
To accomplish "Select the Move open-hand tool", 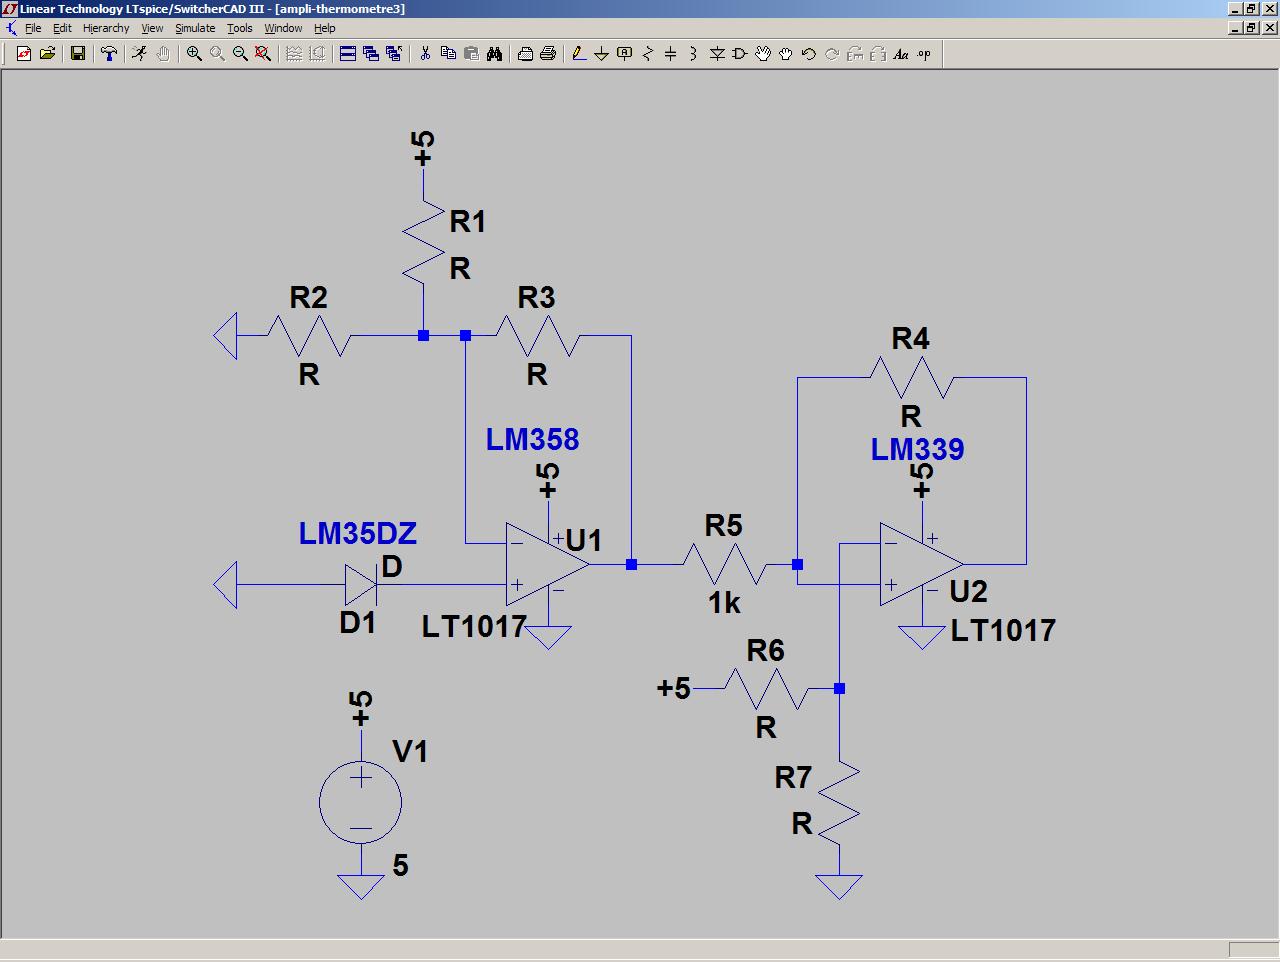I will pyautogui.click(x=763, y=54).
